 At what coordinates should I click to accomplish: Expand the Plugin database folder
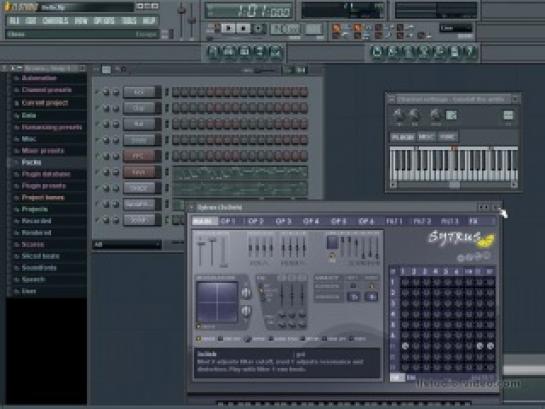tap(46, 174)
